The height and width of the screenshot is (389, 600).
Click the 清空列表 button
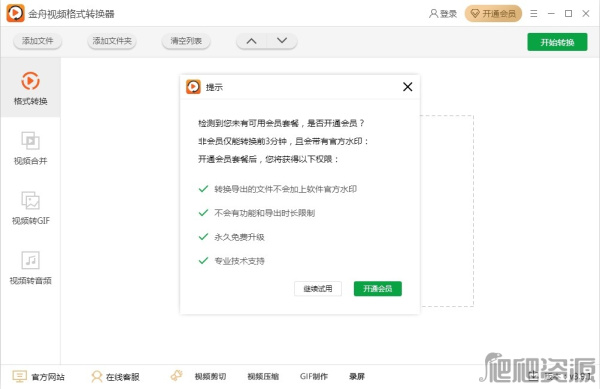(186, 41)
